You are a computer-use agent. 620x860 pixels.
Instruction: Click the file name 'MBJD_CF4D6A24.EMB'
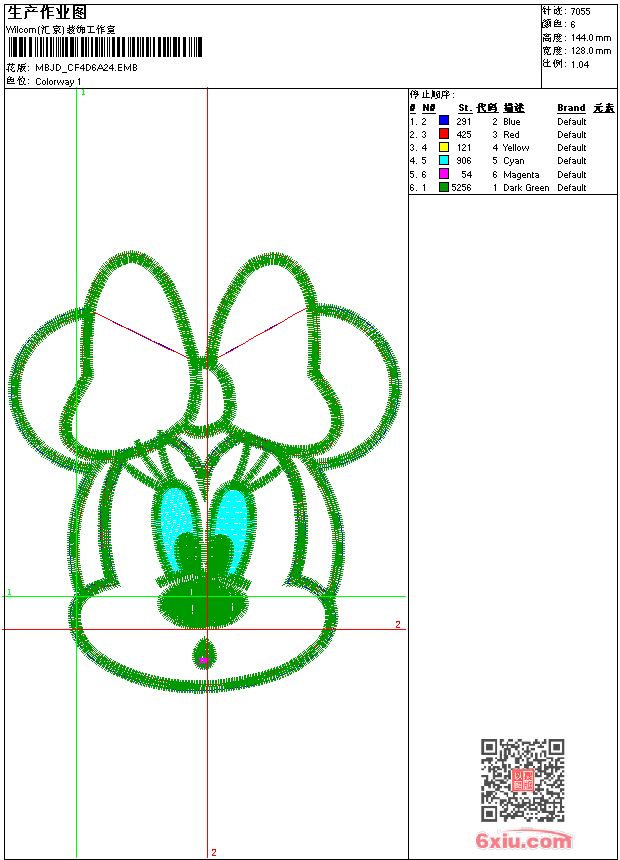86,68
